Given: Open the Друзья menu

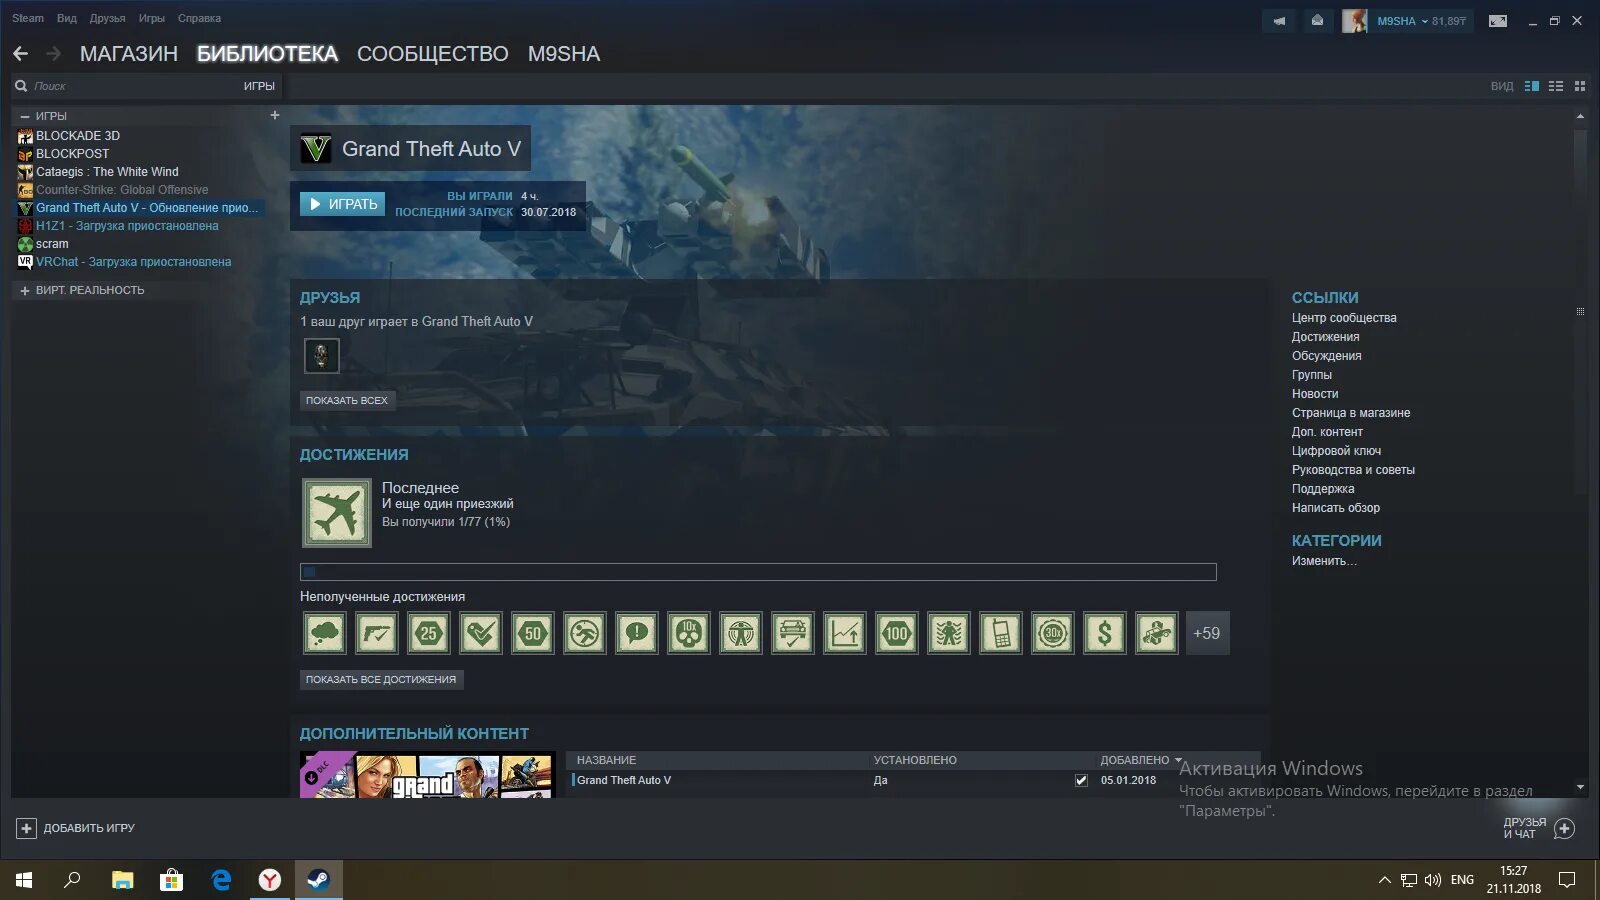Looking at the screenshot, I should (107, 18).
